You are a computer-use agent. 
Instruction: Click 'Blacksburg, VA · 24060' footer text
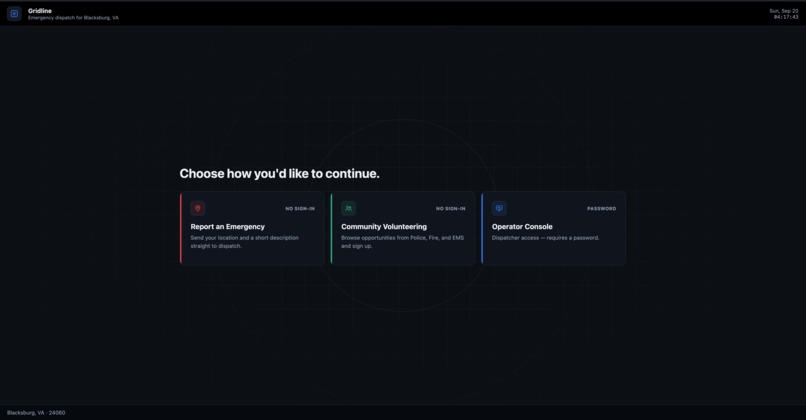36,413
